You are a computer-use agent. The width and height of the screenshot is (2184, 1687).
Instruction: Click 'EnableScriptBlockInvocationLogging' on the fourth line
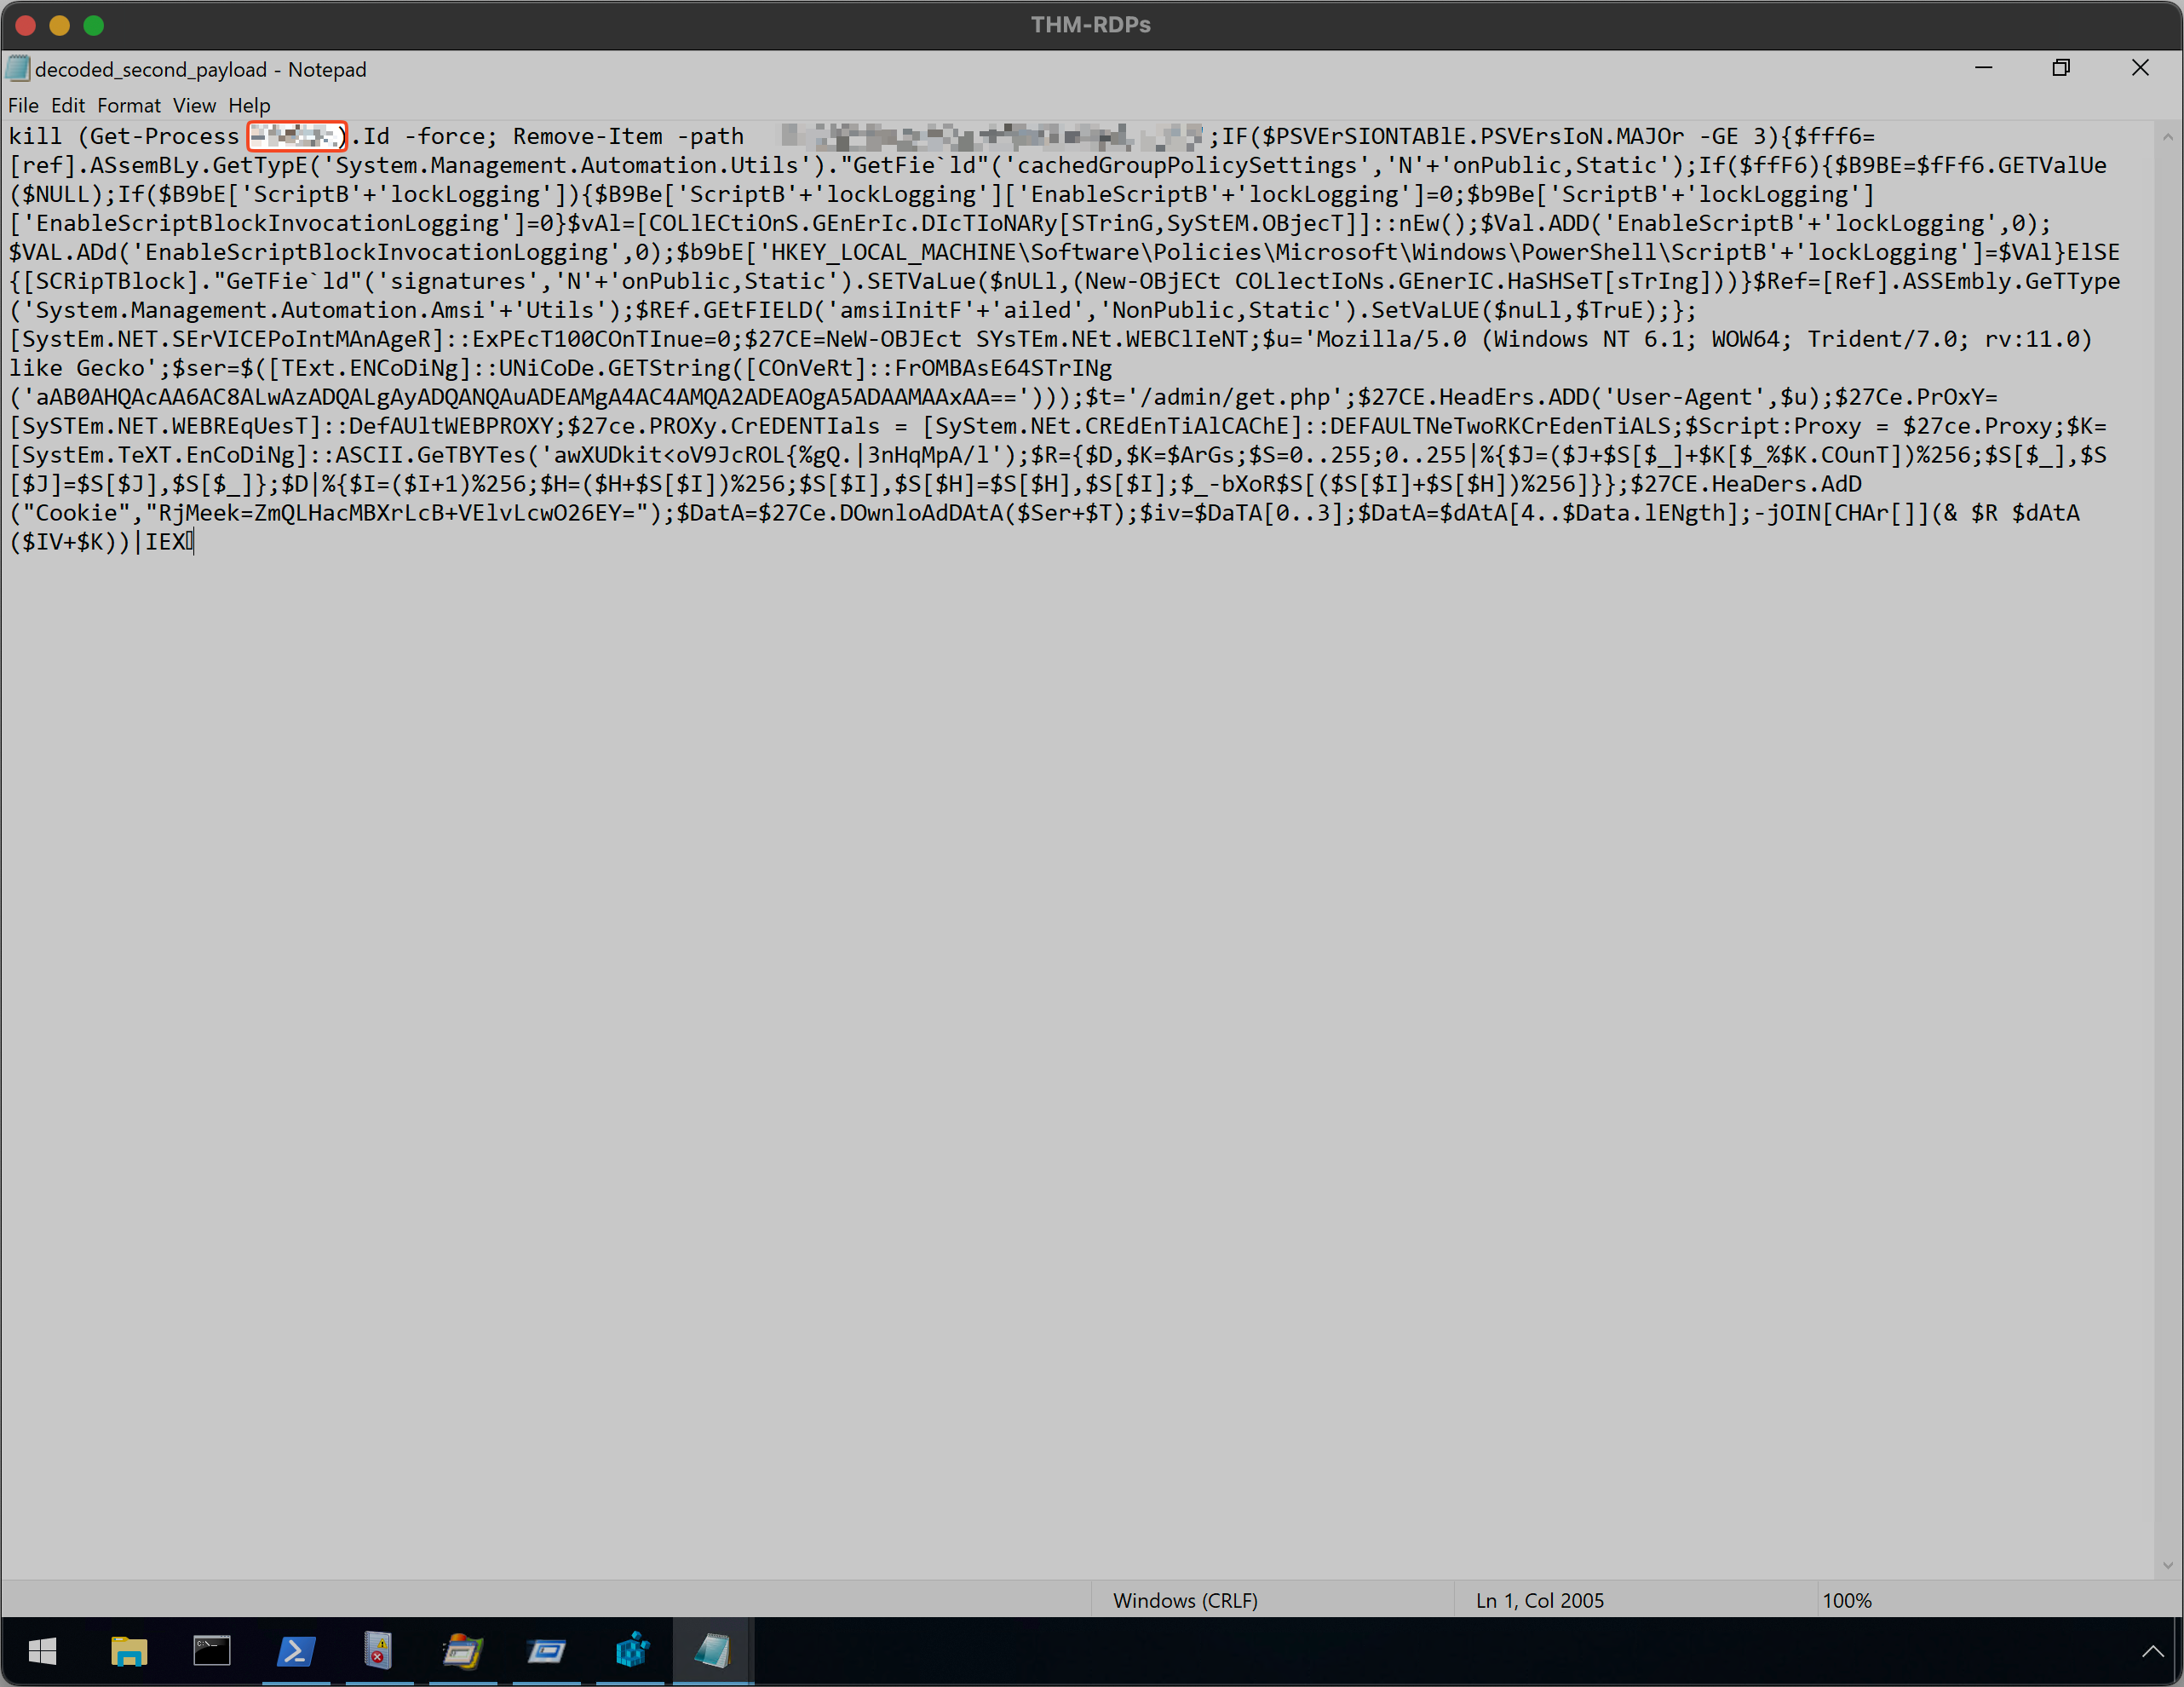tap(268, 223)
